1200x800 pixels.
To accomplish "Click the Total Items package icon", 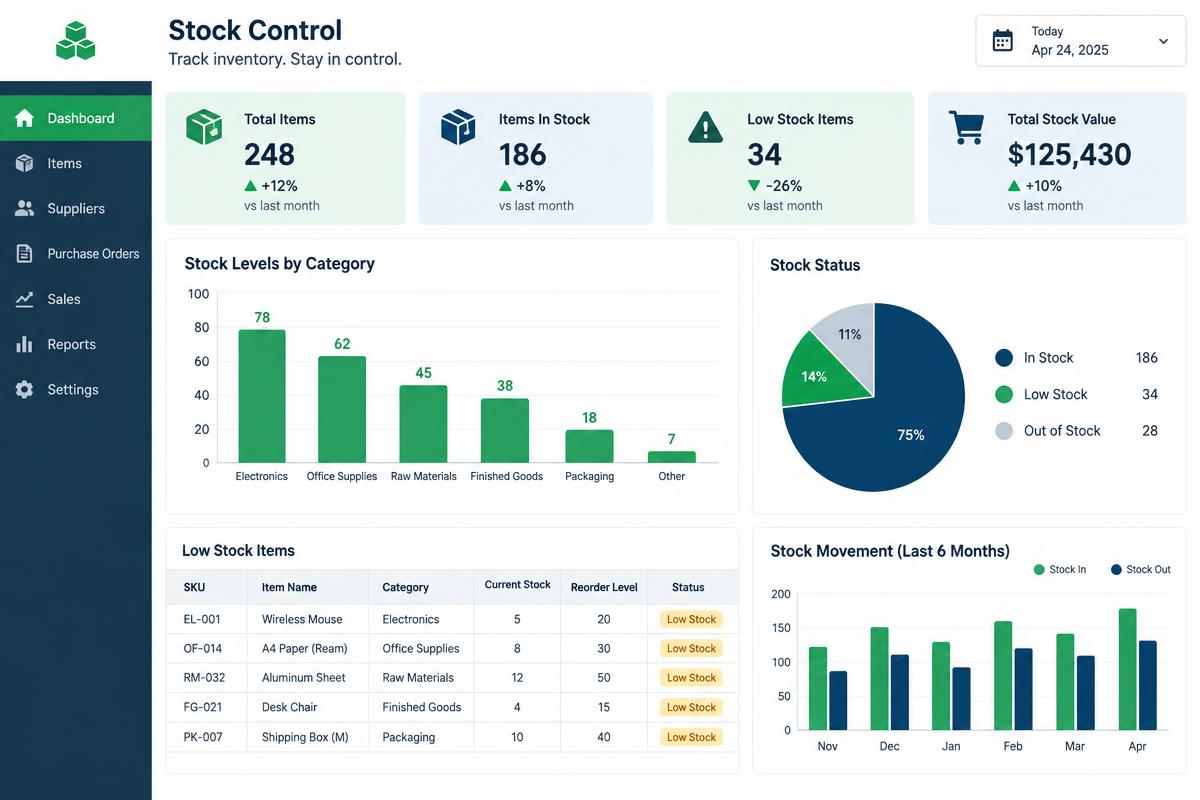I will click(x=204, y=128).
